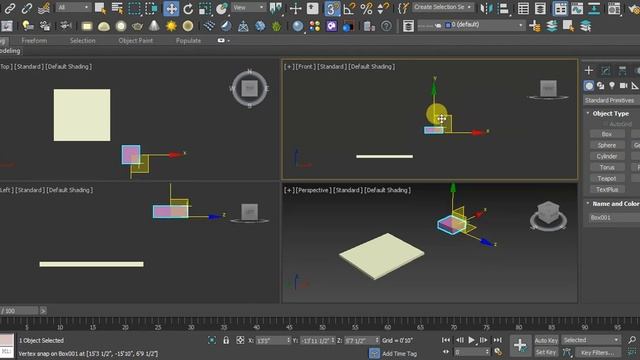Open the ribbon minimize options dropdown arrow

(x=228, y=40)
